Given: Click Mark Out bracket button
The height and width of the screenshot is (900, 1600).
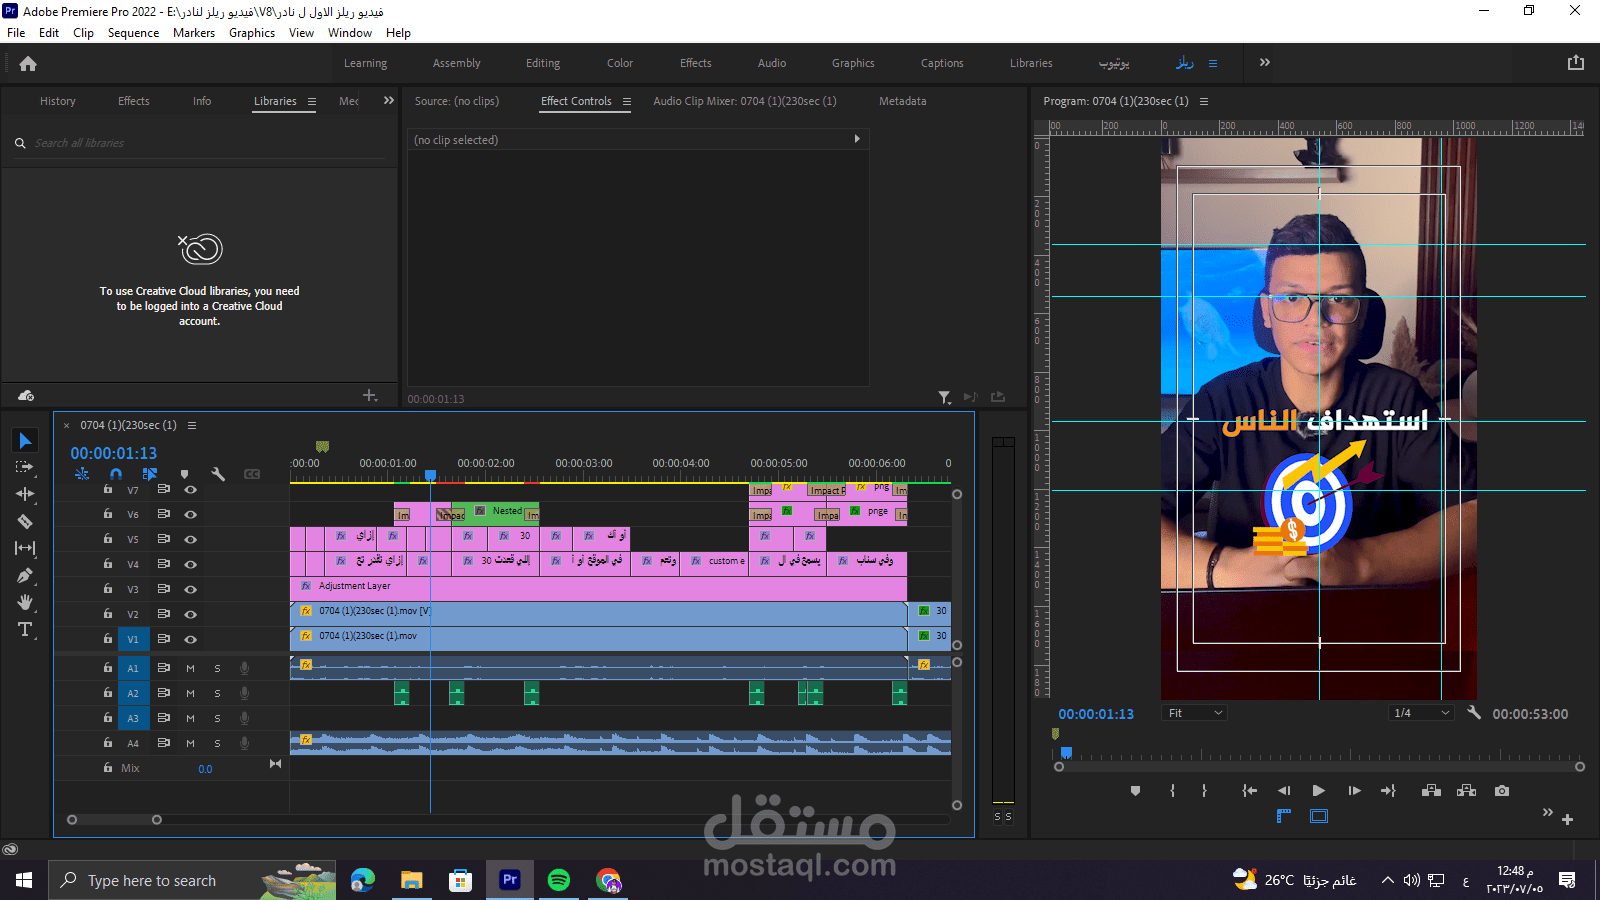Looking at the screenshot, I should click(x=1204, y=790).
